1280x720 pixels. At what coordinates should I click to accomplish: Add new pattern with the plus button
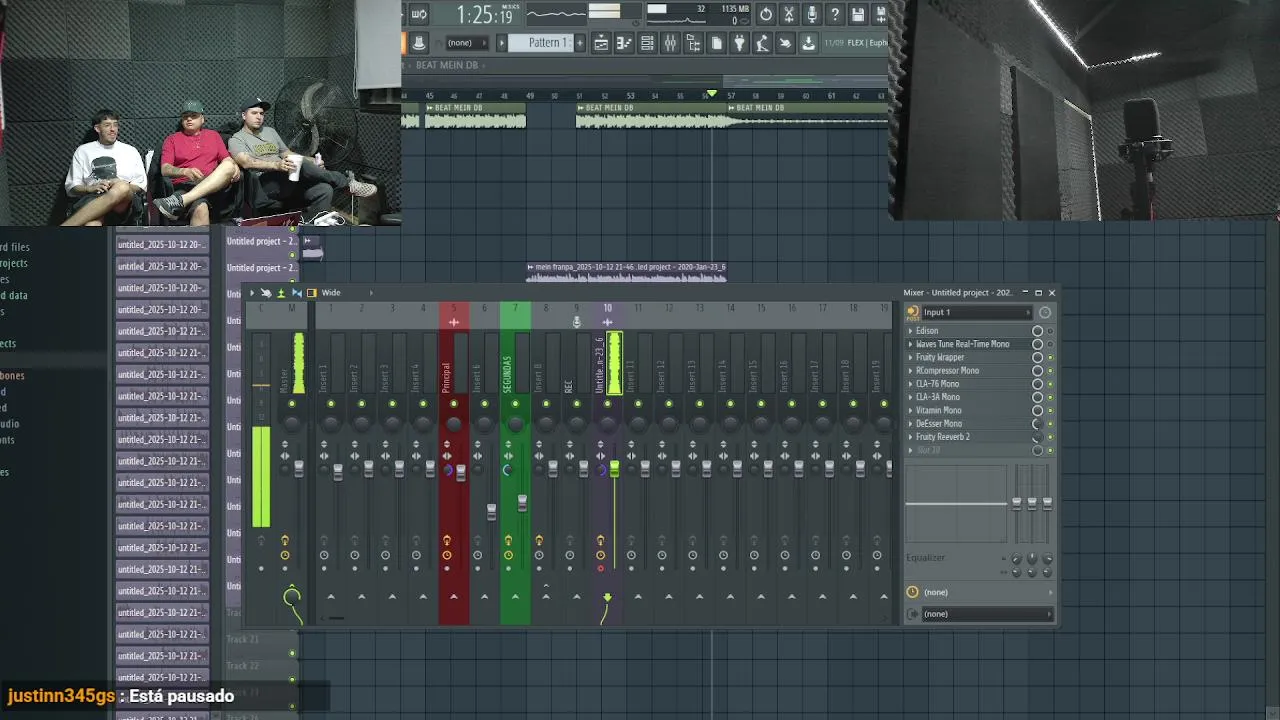pyautogui.click(x=579, y=43)
